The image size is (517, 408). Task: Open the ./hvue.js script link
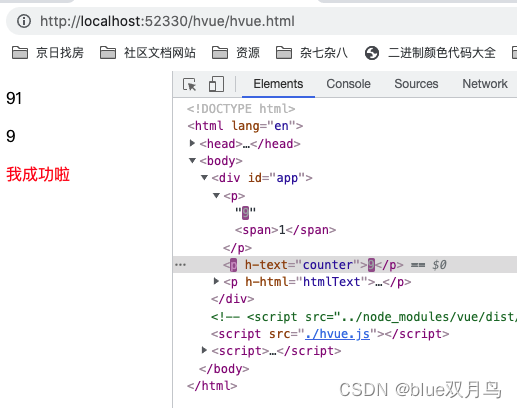point(337,334)
